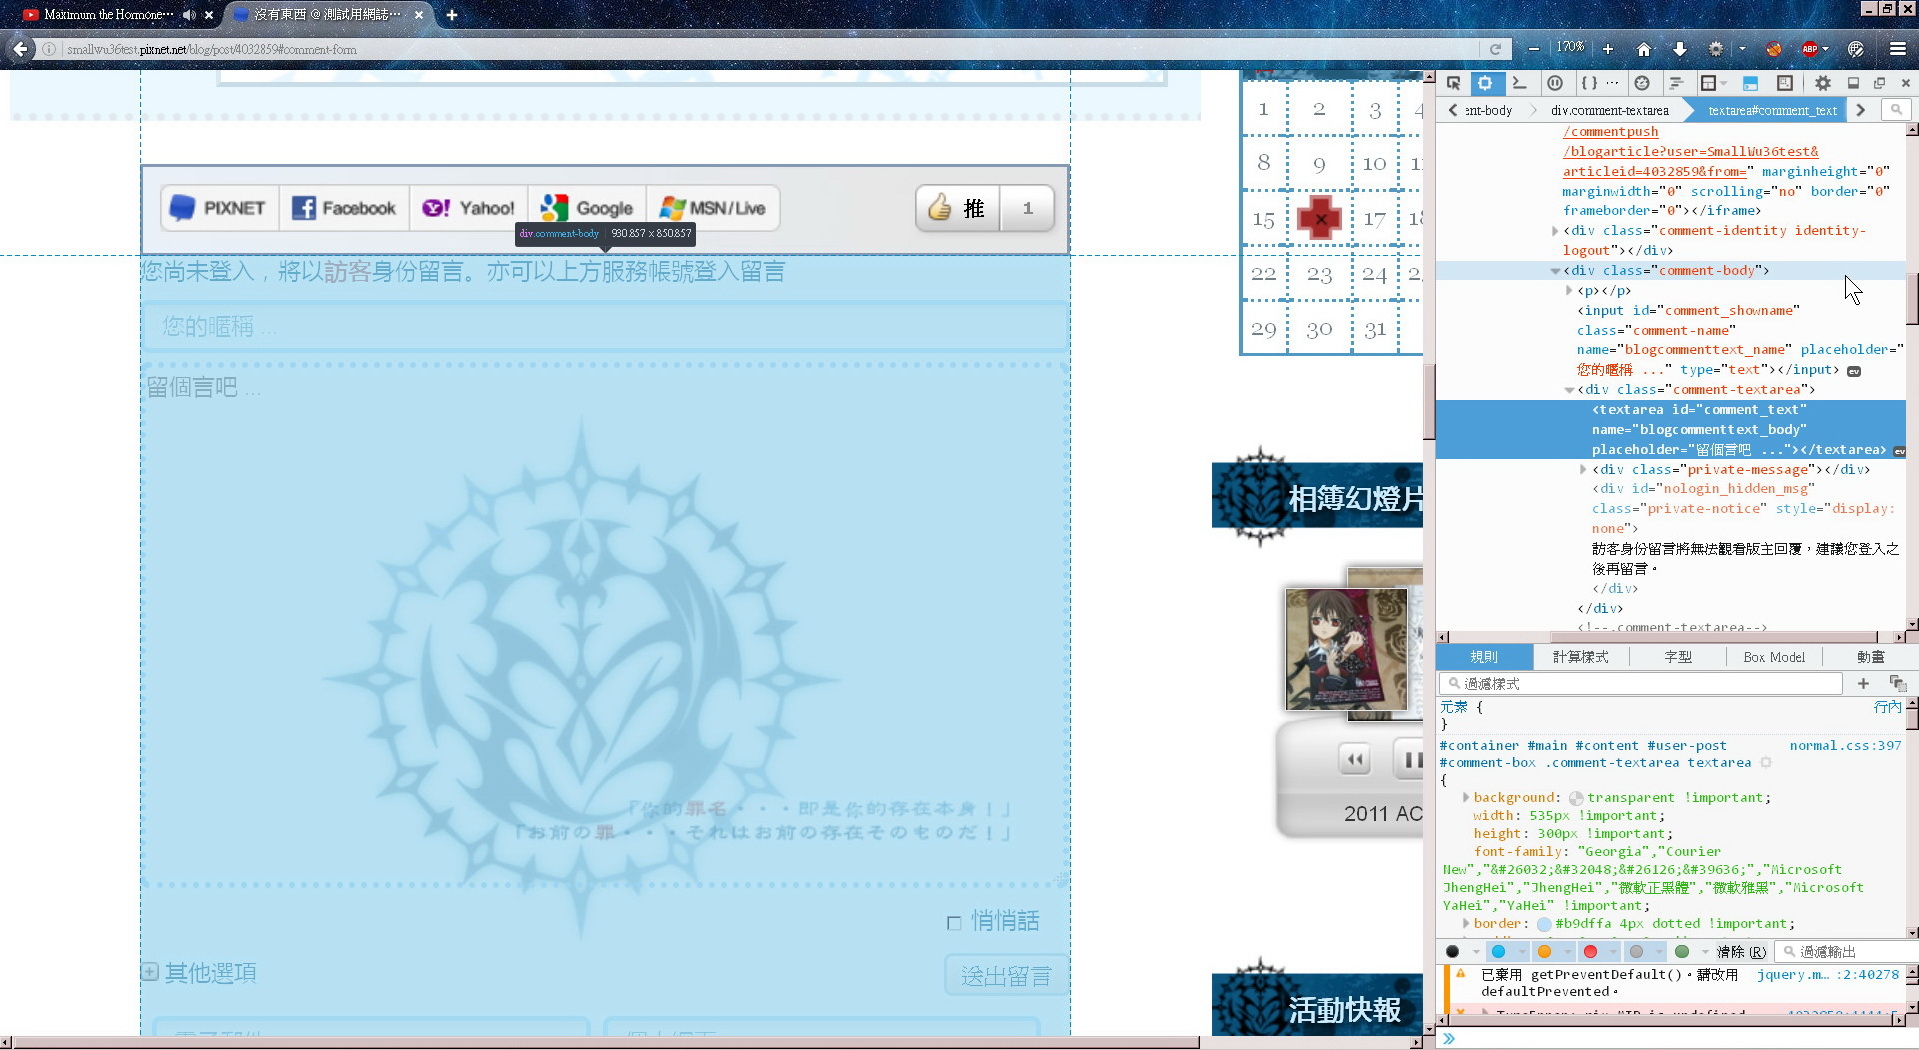Pop DevTools out to separate window
This screenshot has height=1050, width=1919.
[x=1879, y=83]
